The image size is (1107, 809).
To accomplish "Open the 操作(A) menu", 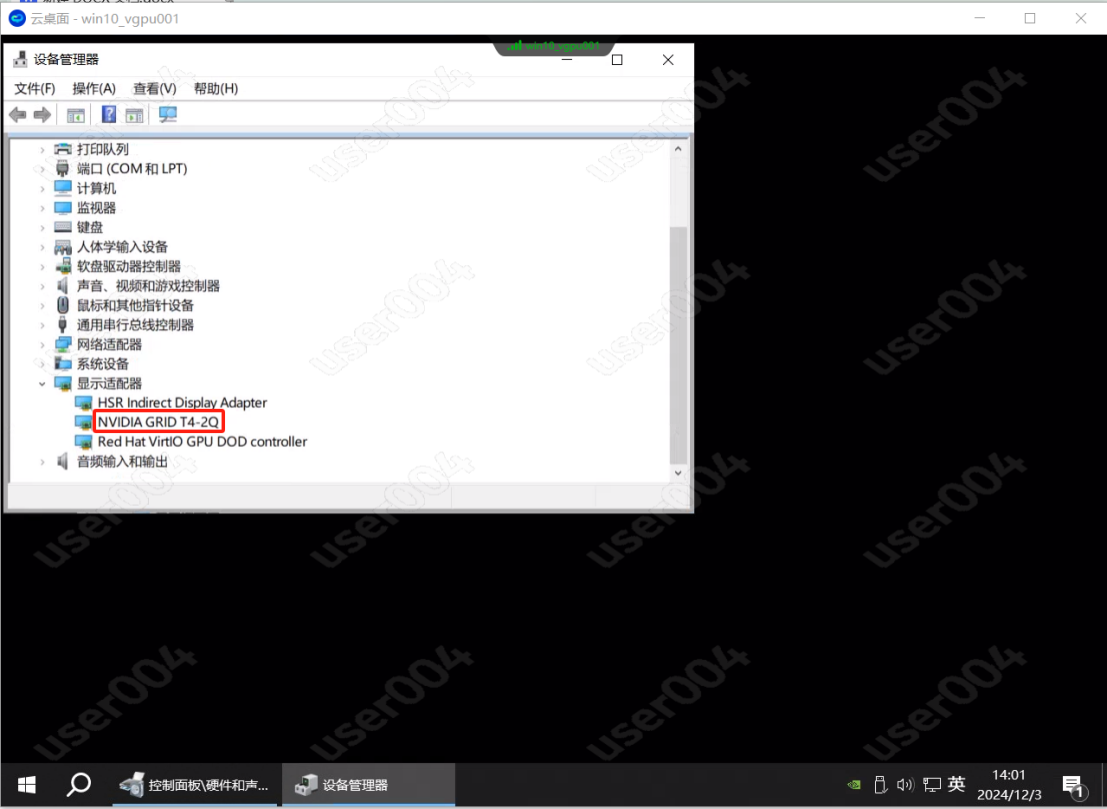I will (94, 88).
